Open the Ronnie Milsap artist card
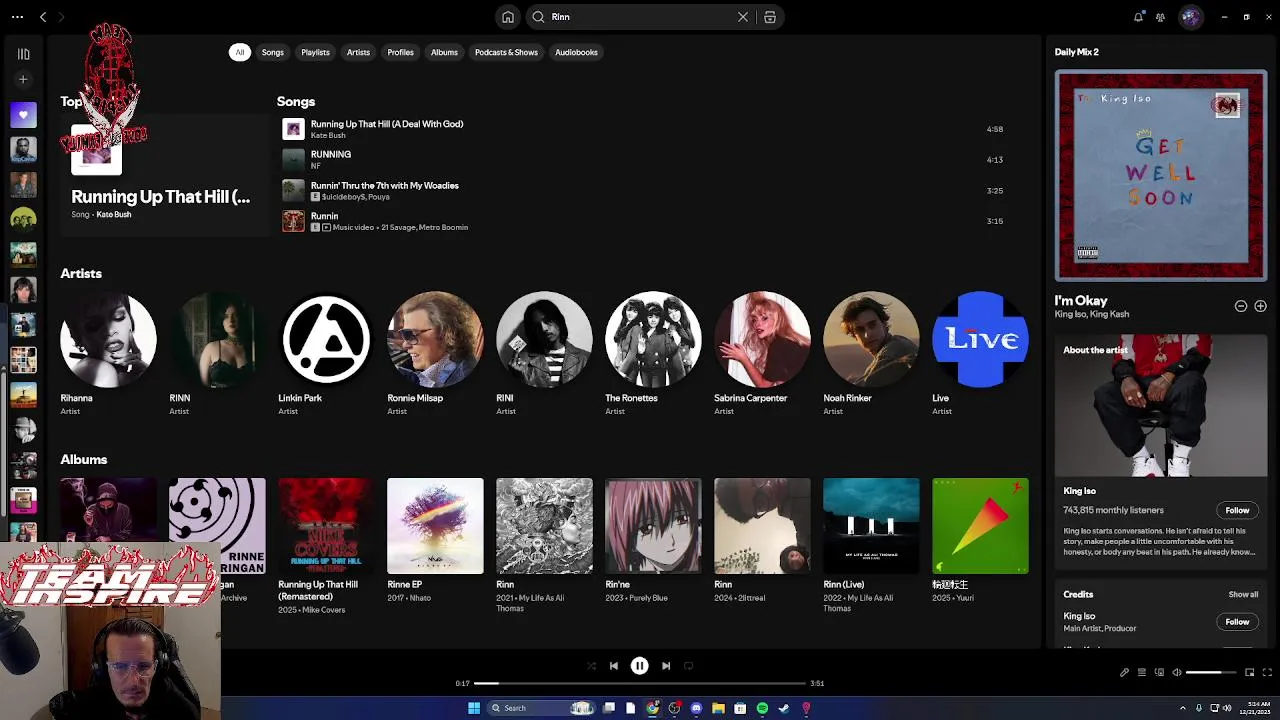Viewport: 1280px width, 720px height. (x=435, y=354)
